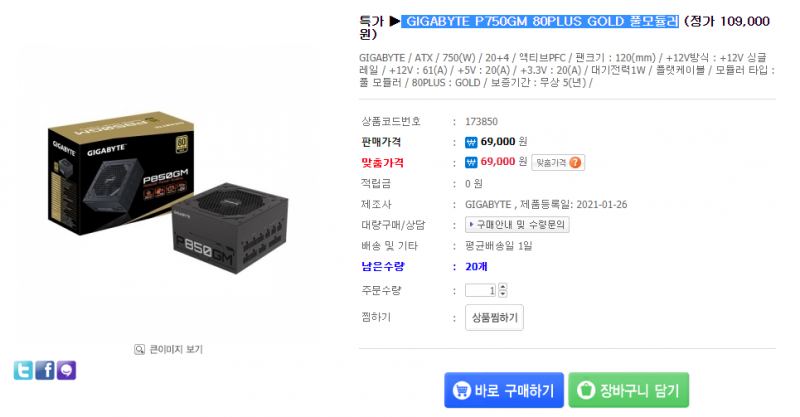Click the shopping cart icon on 바로 구매하기
800x417 pixels.
tap(461, 390)
